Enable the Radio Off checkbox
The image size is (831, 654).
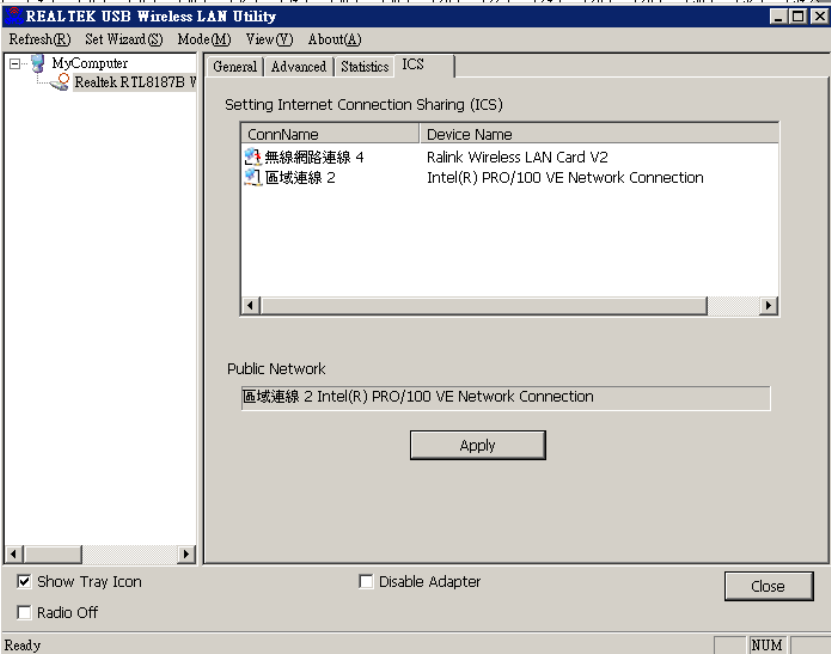(x=24, y=612)
